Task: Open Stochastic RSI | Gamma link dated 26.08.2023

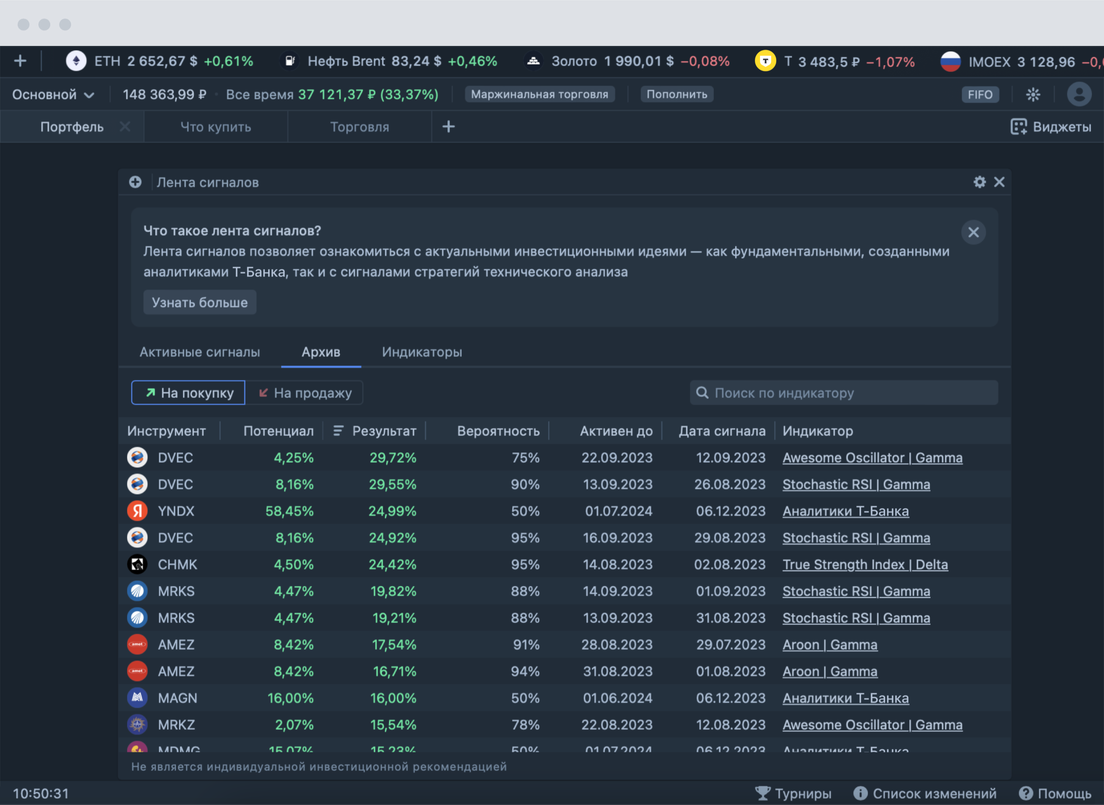Action: [856, 485]
